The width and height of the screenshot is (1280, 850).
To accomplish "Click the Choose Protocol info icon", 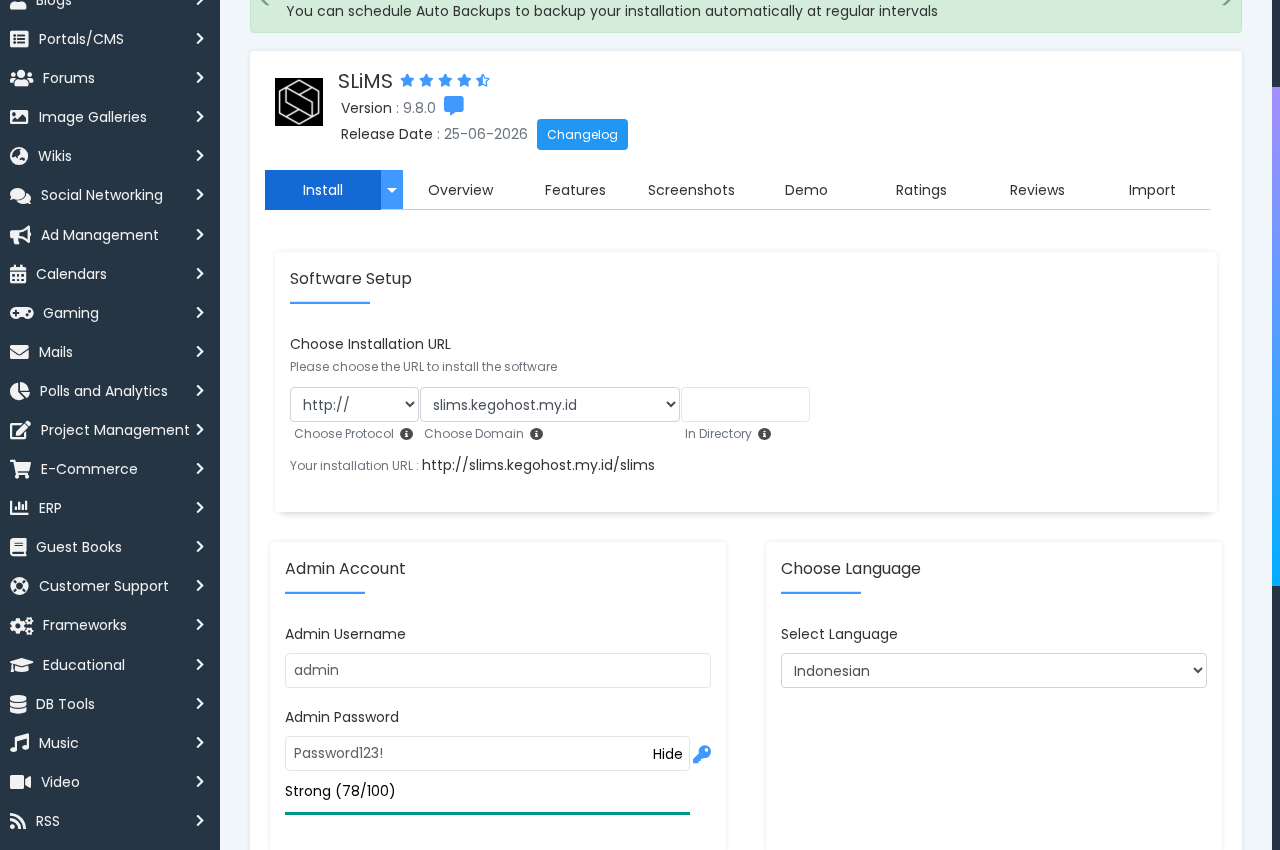I will click(406, 434).
